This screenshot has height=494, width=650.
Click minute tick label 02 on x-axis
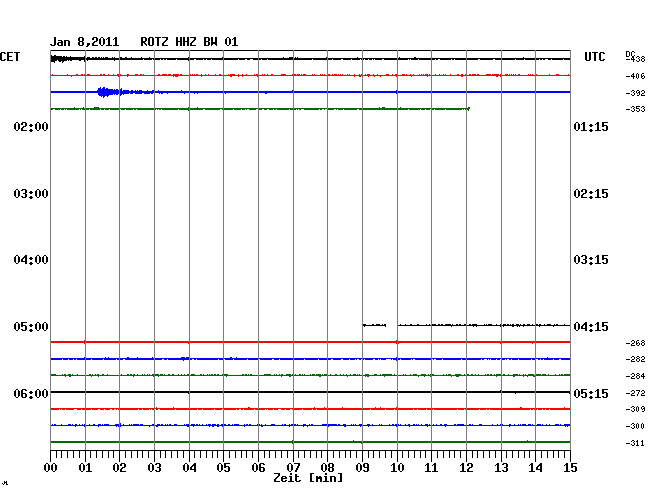(x=119, y=468)
